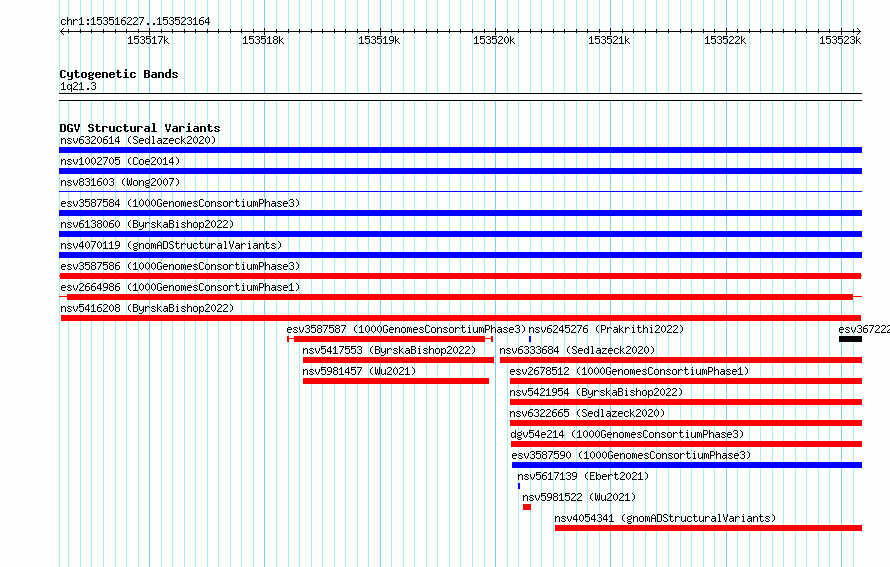
Task: Click the blue bar under esv3587590
Action: point(687,465)
